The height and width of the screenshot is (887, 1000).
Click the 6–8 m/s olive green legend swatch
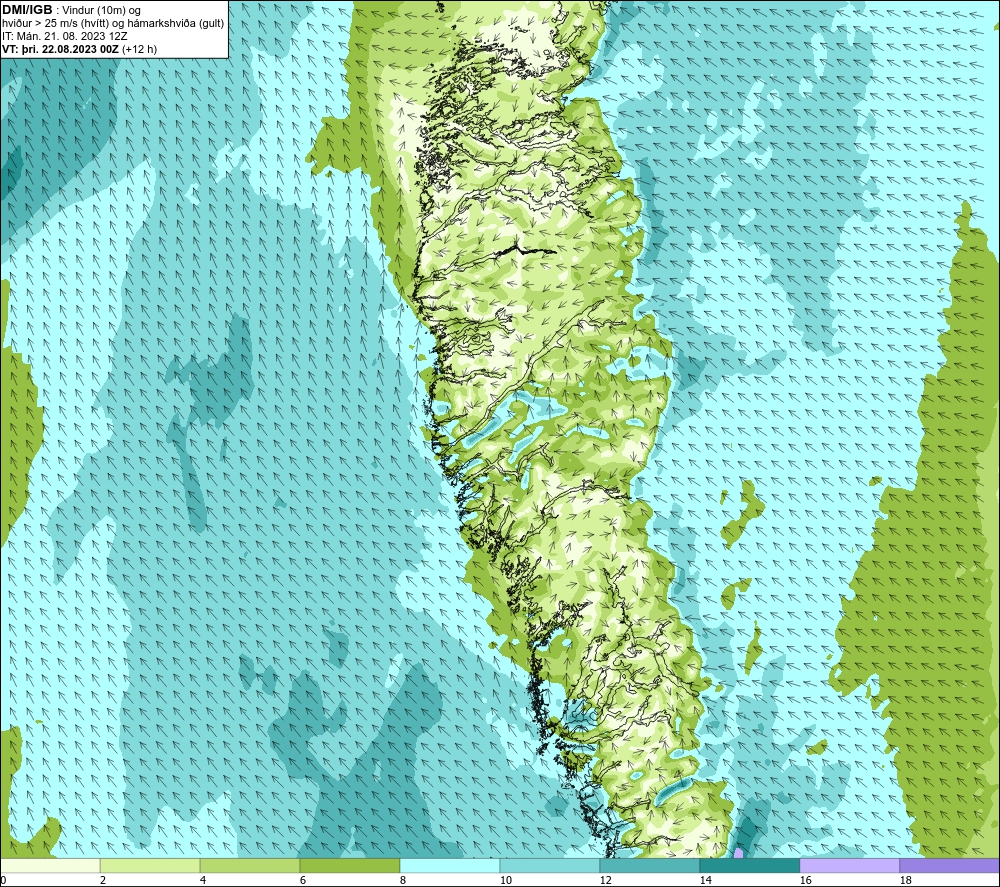[349, 865]
